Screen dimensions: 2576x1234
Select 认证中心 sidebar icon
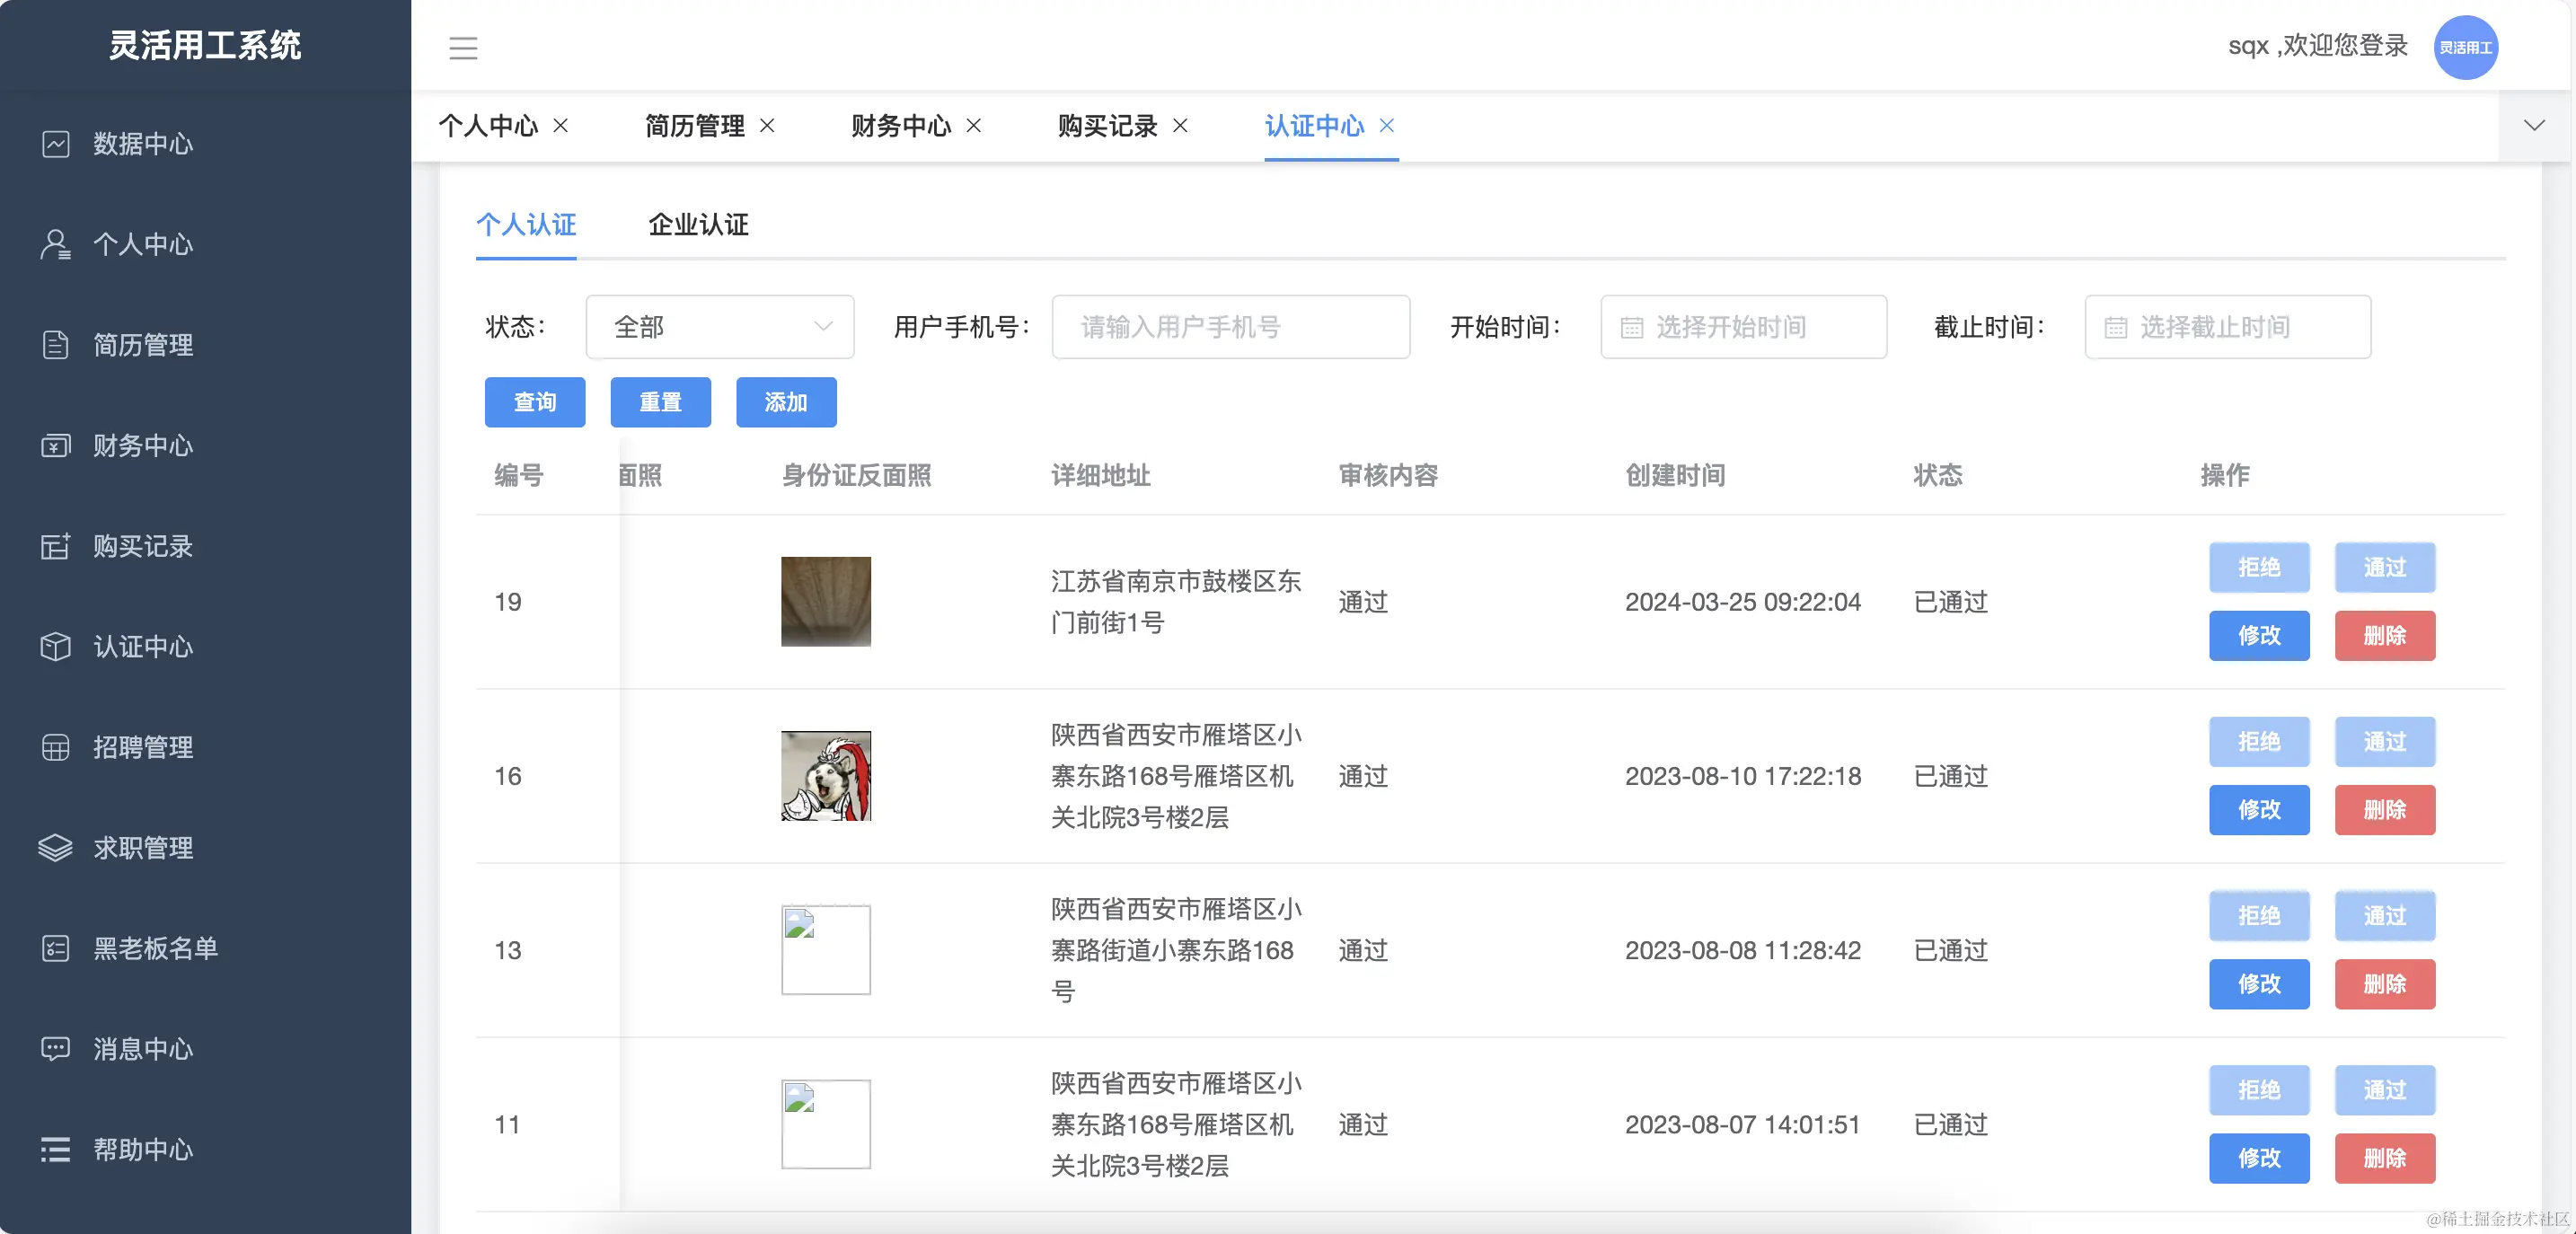56,647
